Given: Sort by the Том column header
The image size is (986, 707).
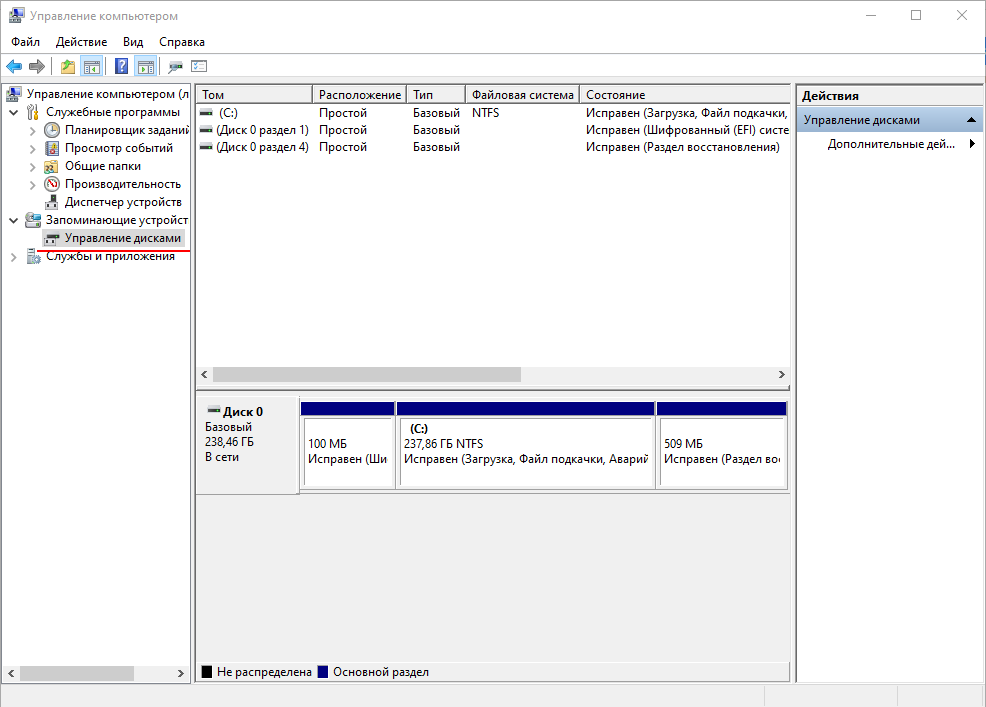Looking at the screenshot, I should [x=254, y=94].
